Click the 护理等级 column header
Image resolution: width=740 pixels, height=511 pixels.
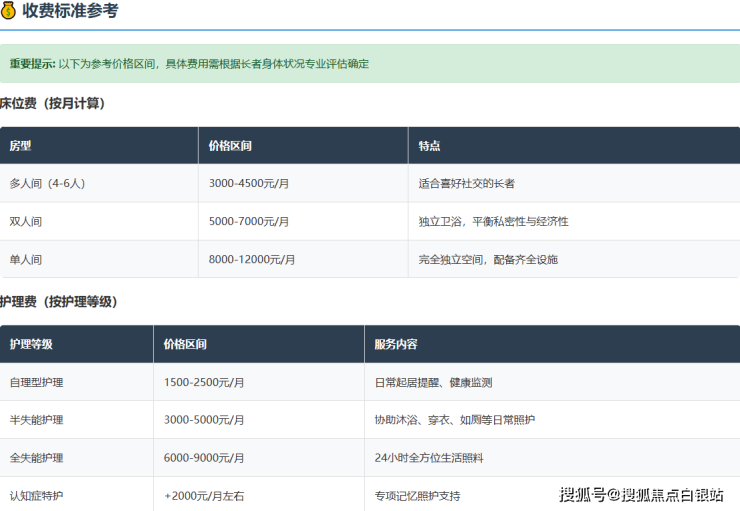click(76, 344)
